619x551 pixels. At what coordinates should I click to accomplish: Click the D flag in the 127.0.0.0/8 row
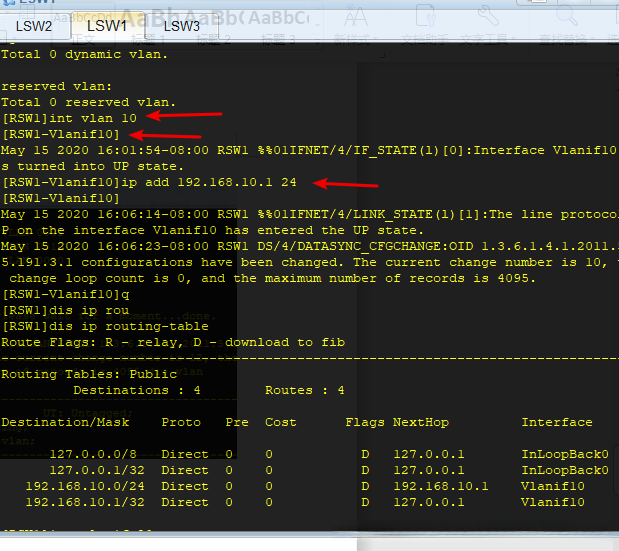pos(365,454)
